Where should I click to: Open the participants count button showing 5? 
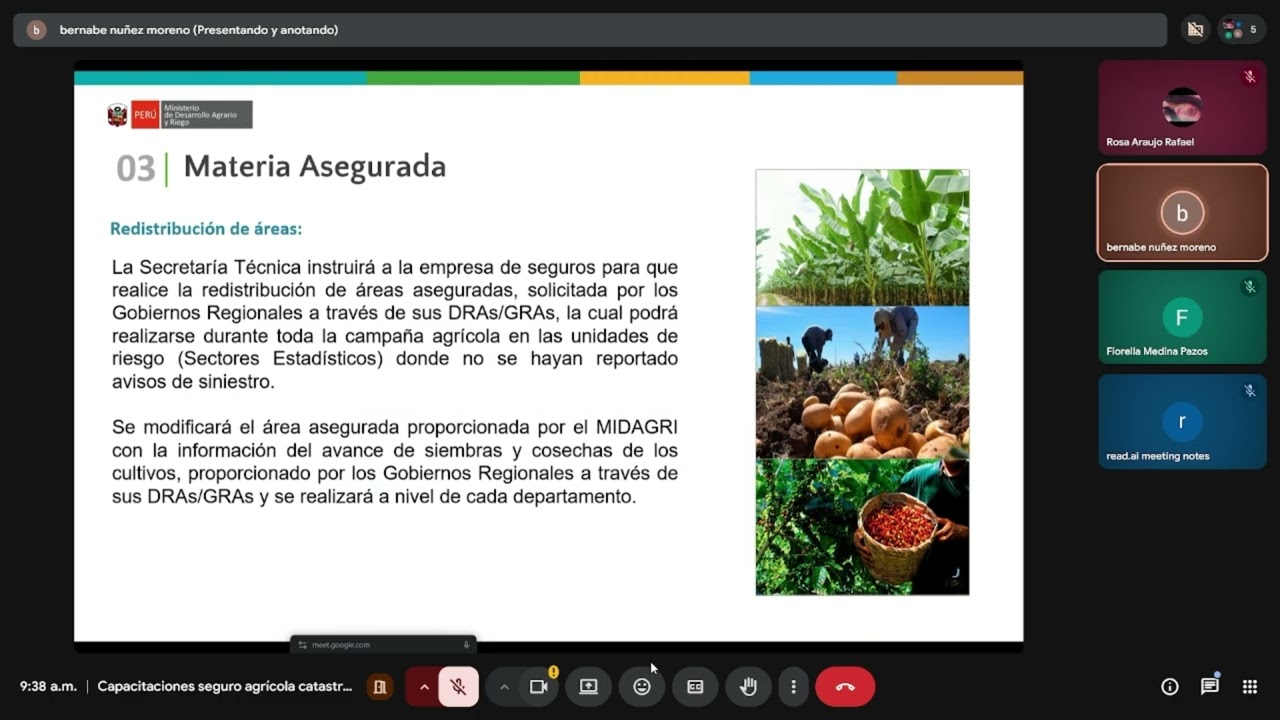[x=1242, y=30]
